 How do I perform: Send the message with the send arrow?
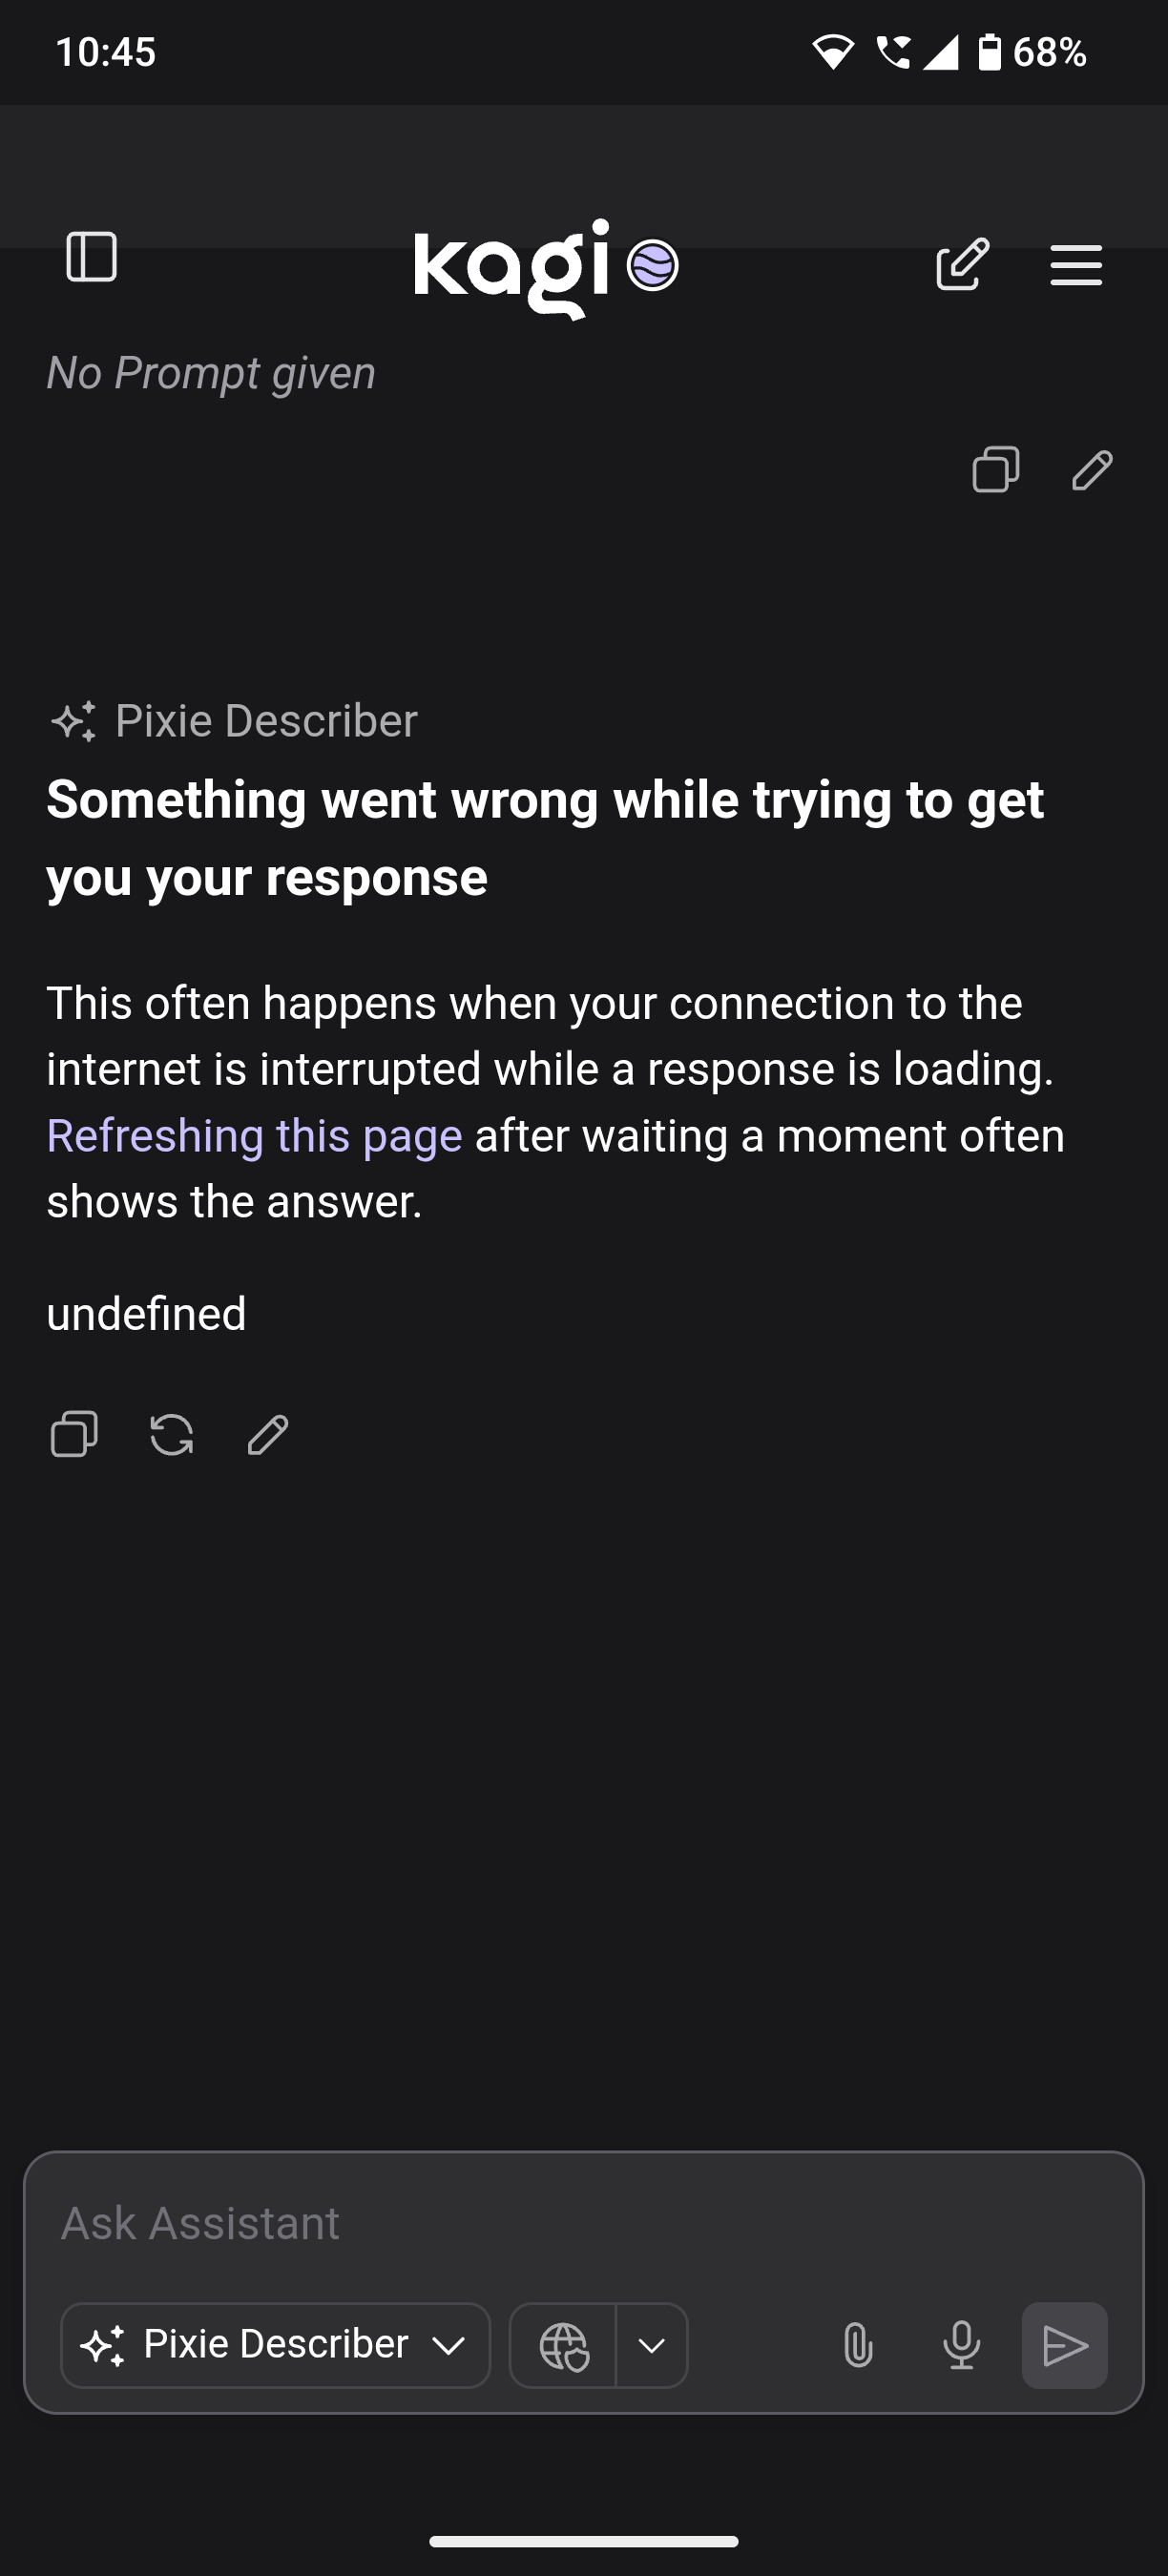(x=1065, y=2345)
